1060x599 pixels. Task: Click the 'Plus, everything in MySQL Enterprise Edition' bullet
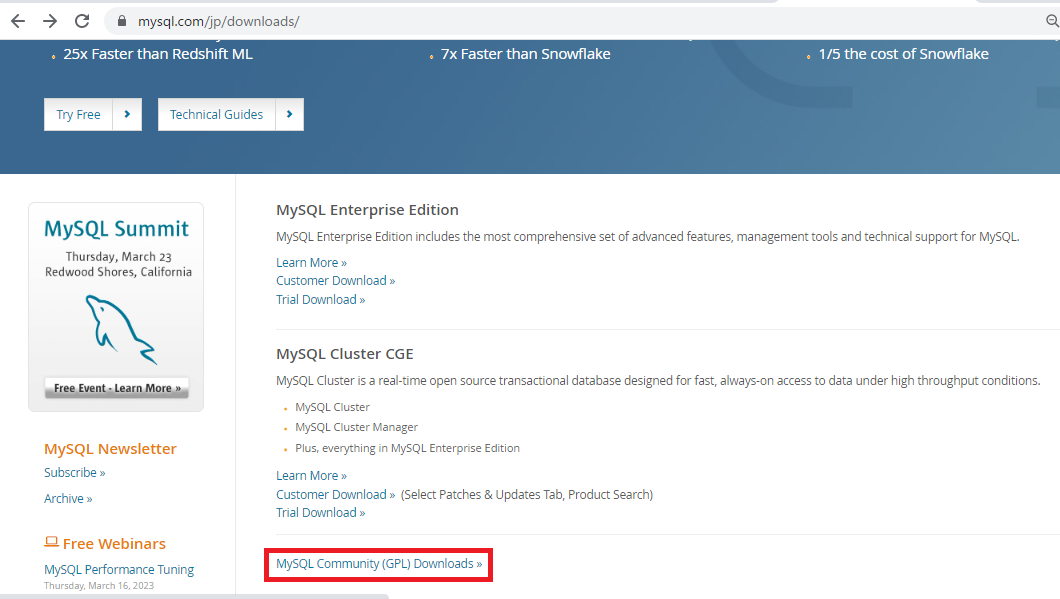pos(408,448)
